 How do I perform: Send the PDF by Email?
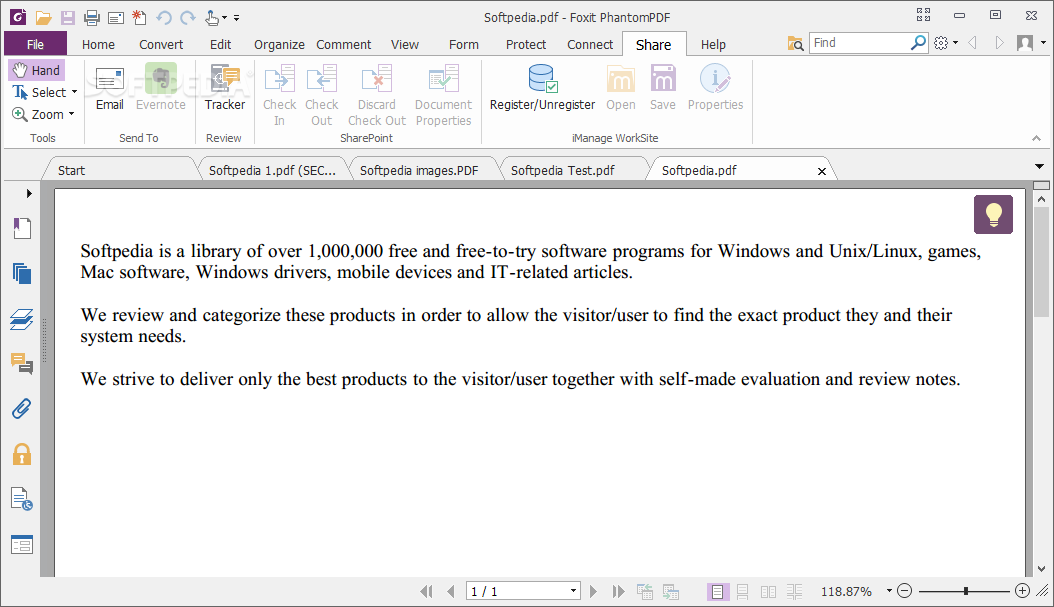coord(110,87)
